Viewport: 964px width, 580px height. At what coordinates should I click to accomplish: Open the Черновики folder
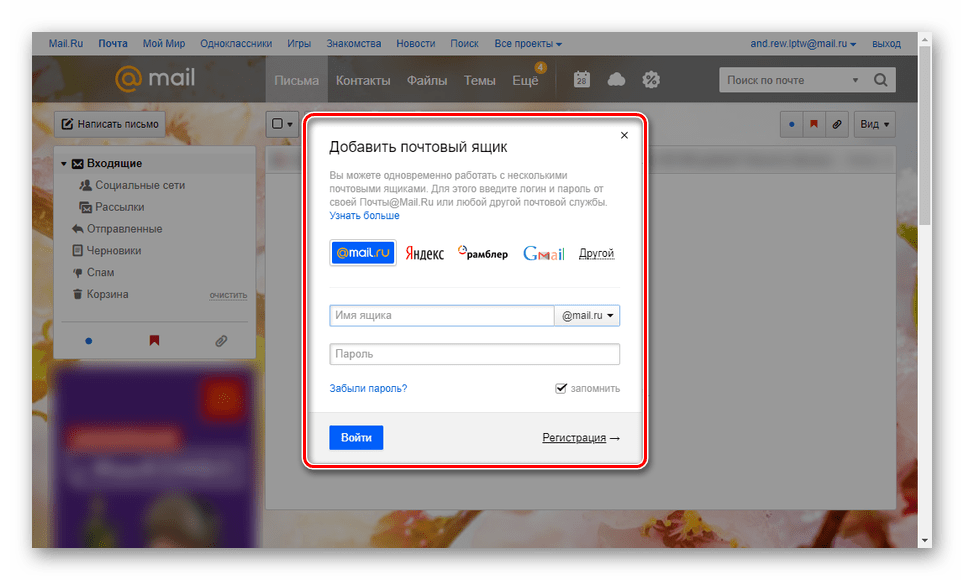coord(114,251)
